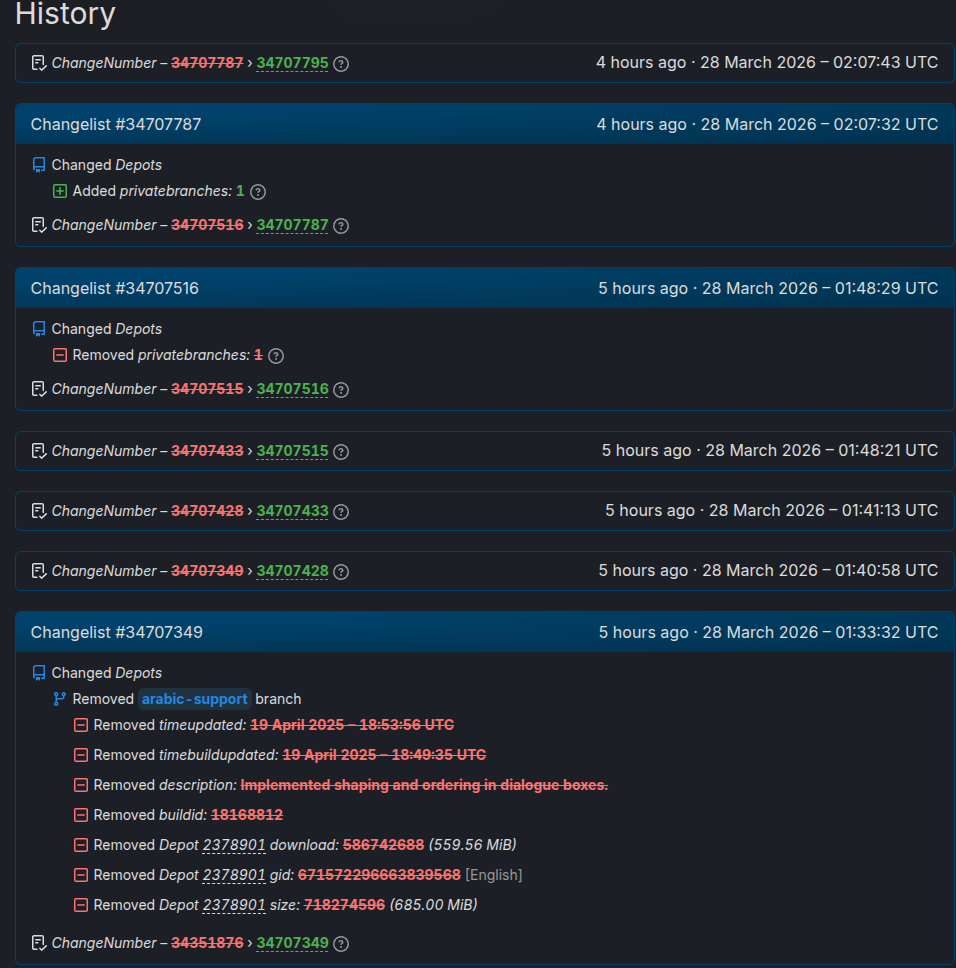Open Depot 2378901 link in gid row
This screenshot has height=968, width=956.
pyautogui.click(x=234, y=875)
